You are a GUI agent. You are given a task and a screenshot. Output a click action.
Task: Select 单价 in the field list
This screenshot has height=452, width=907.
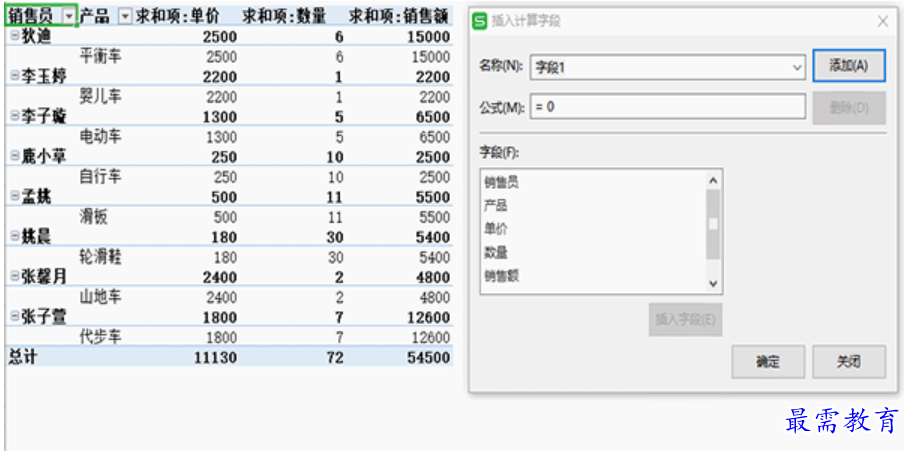point(496,229)
